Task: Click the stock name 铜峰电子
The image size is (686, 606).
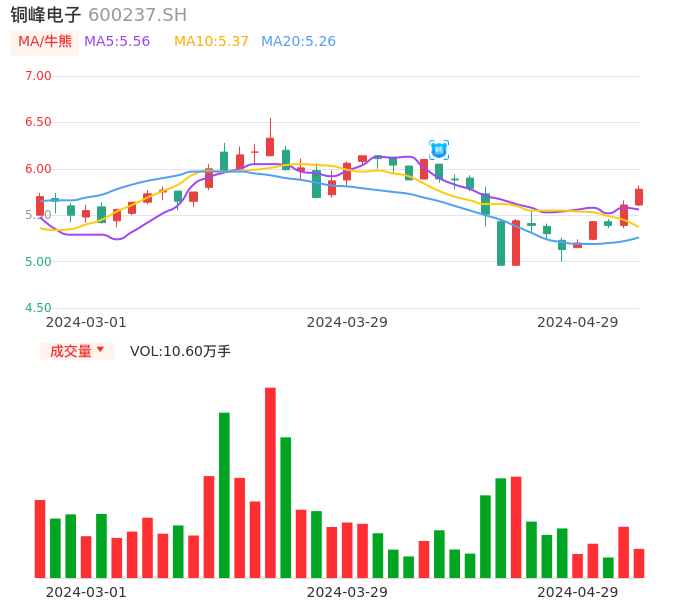Action: [x=46, y=15]
